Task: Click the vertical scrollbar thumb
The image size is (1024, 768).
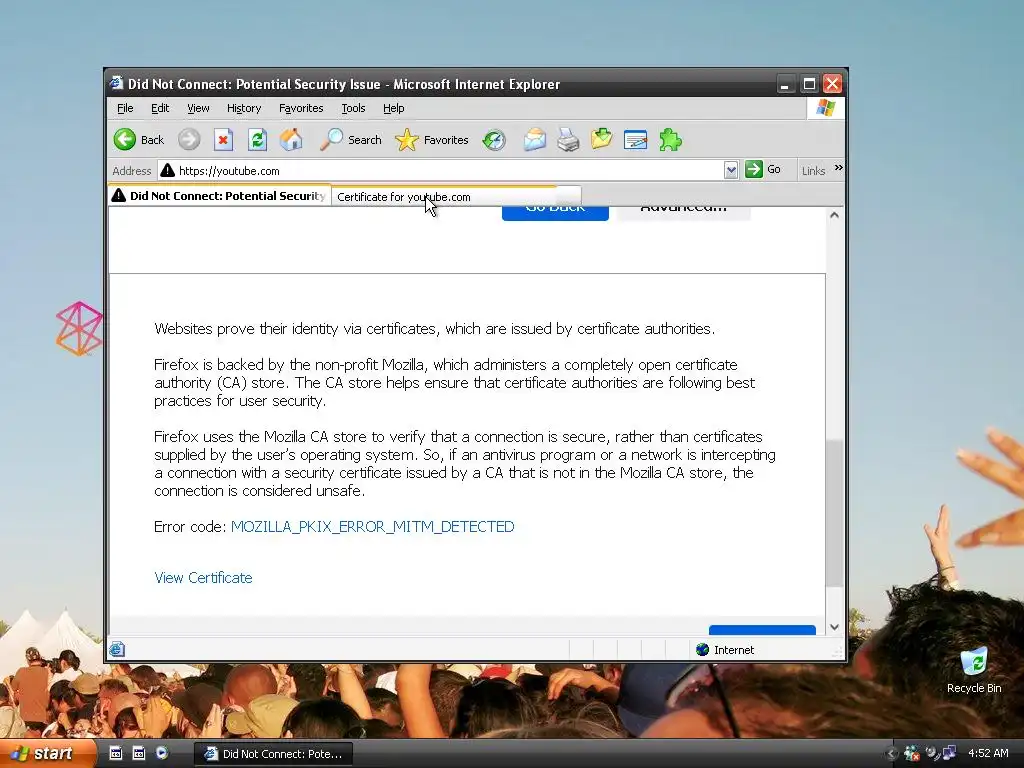Action: 834,513
